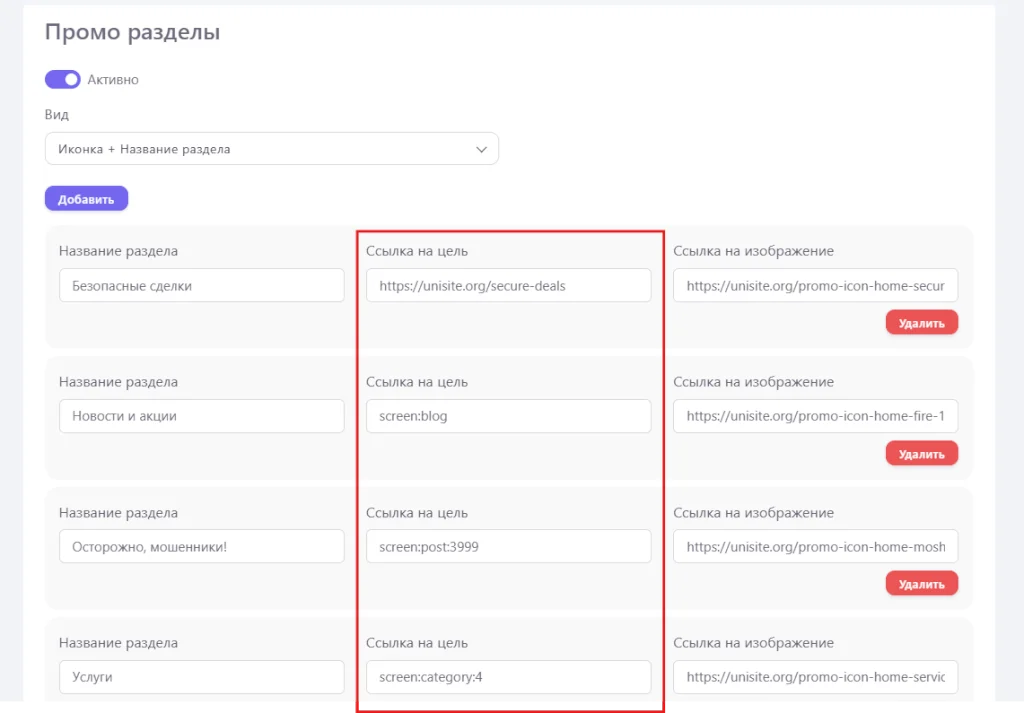The height and width of the screenshot is (713, 1024).
Task: Click the promo-icon-home-servic image link field
Action: pyautogui.click(x=815, y=677)
